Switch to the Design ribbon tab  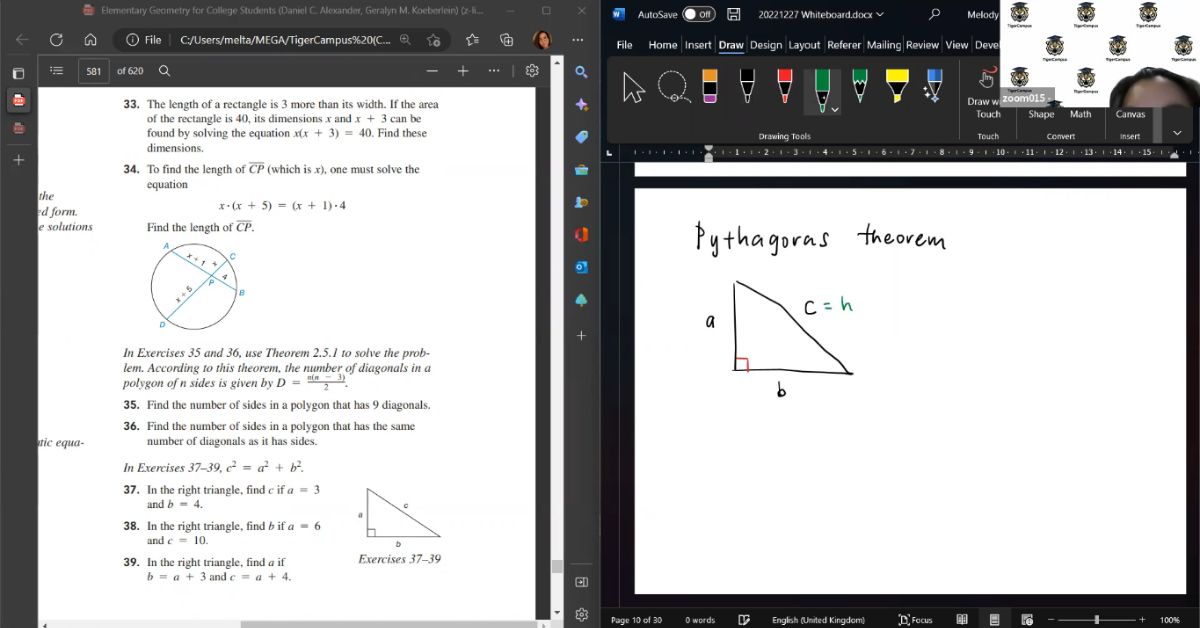coord(766,45)
